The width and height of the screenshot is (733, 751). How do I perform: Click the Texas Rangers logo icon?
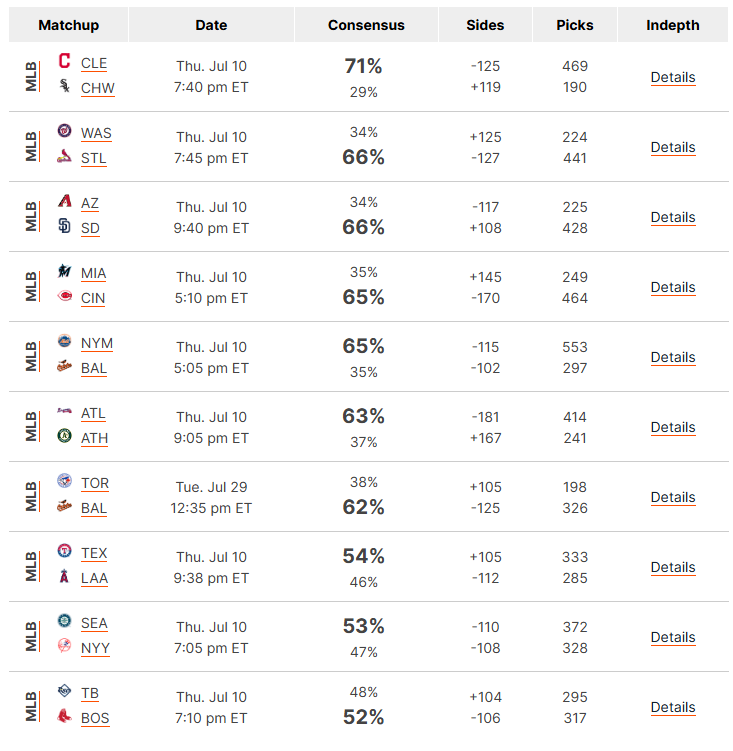(x=64, y=551)
